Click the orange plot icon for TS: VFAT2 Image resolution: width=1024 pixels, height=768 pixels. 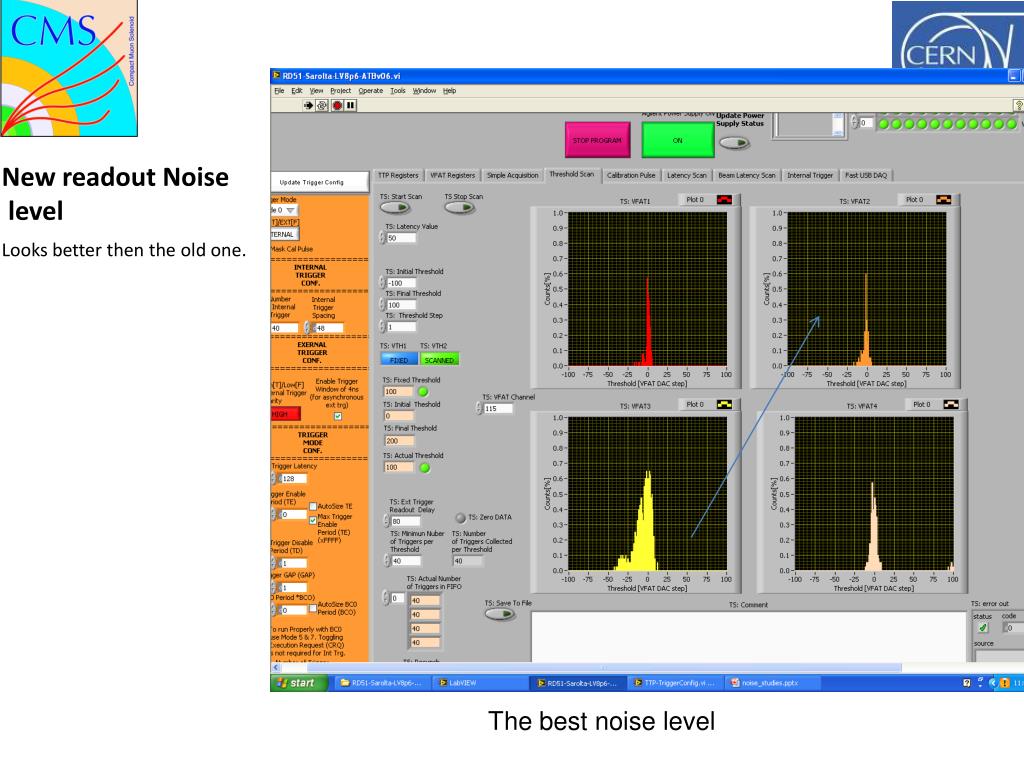pyautogui.click(x=944, y=199)
